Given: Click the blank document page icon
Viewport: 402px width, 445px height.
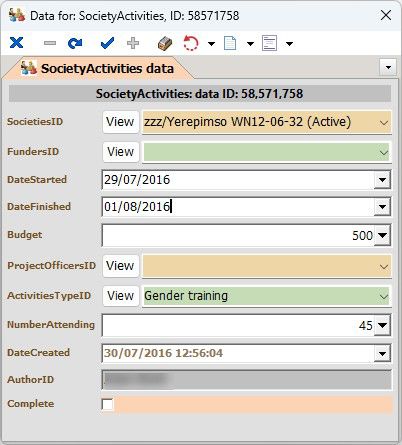Looking at the screenshot, I should click(x=230, y=43).
